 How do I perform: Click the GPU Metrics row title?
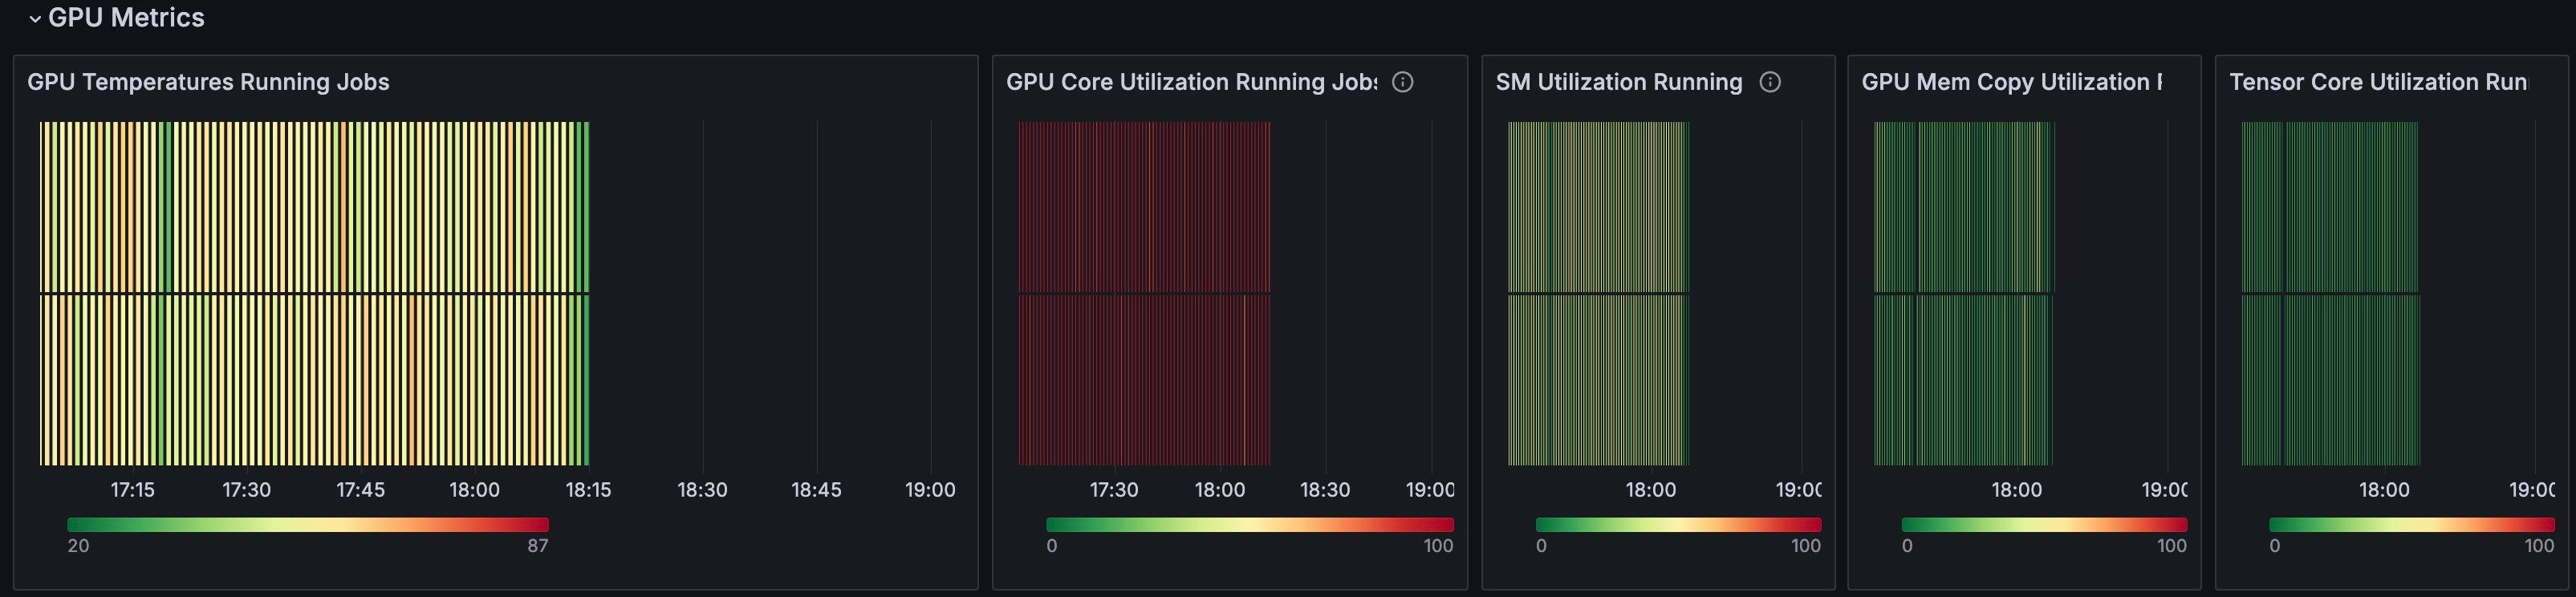pyautogui.click(x=126, y=18)
